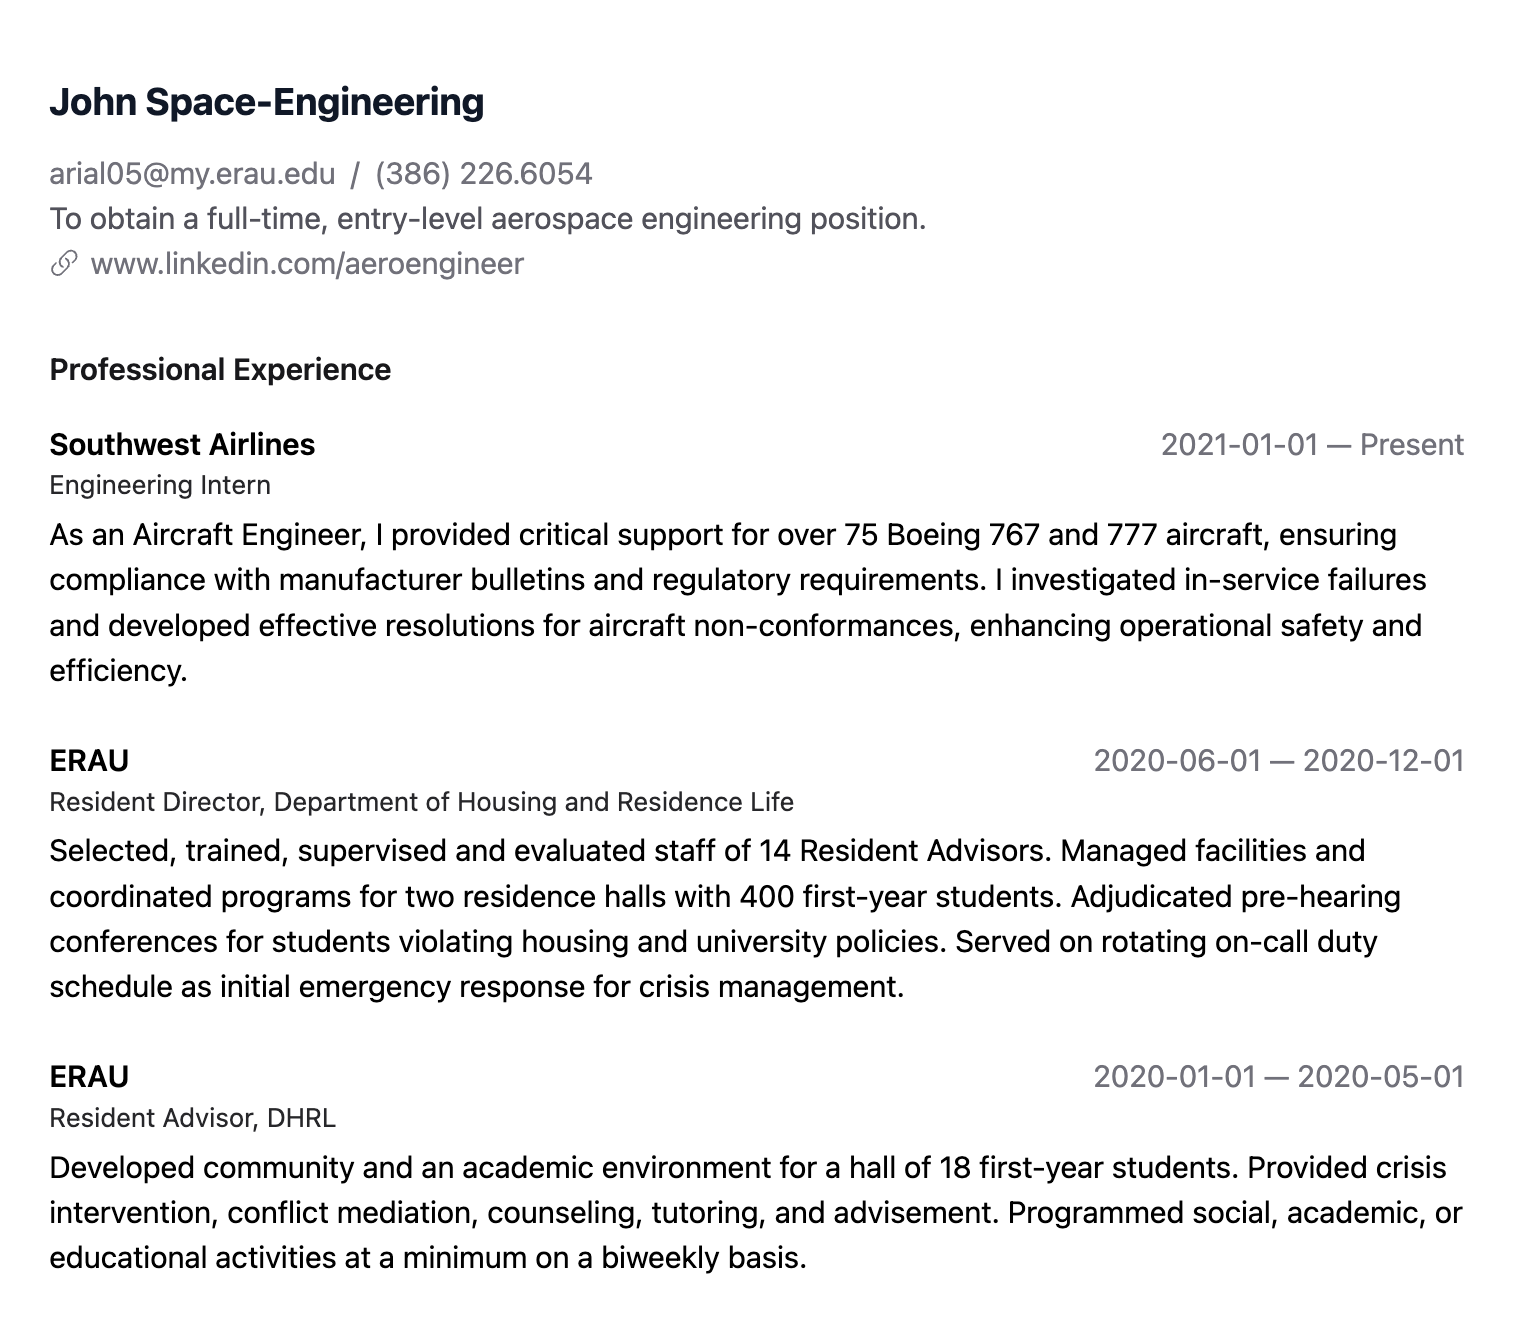Click the Resident Director, Department of Housing subtitle

click(421, 802)
